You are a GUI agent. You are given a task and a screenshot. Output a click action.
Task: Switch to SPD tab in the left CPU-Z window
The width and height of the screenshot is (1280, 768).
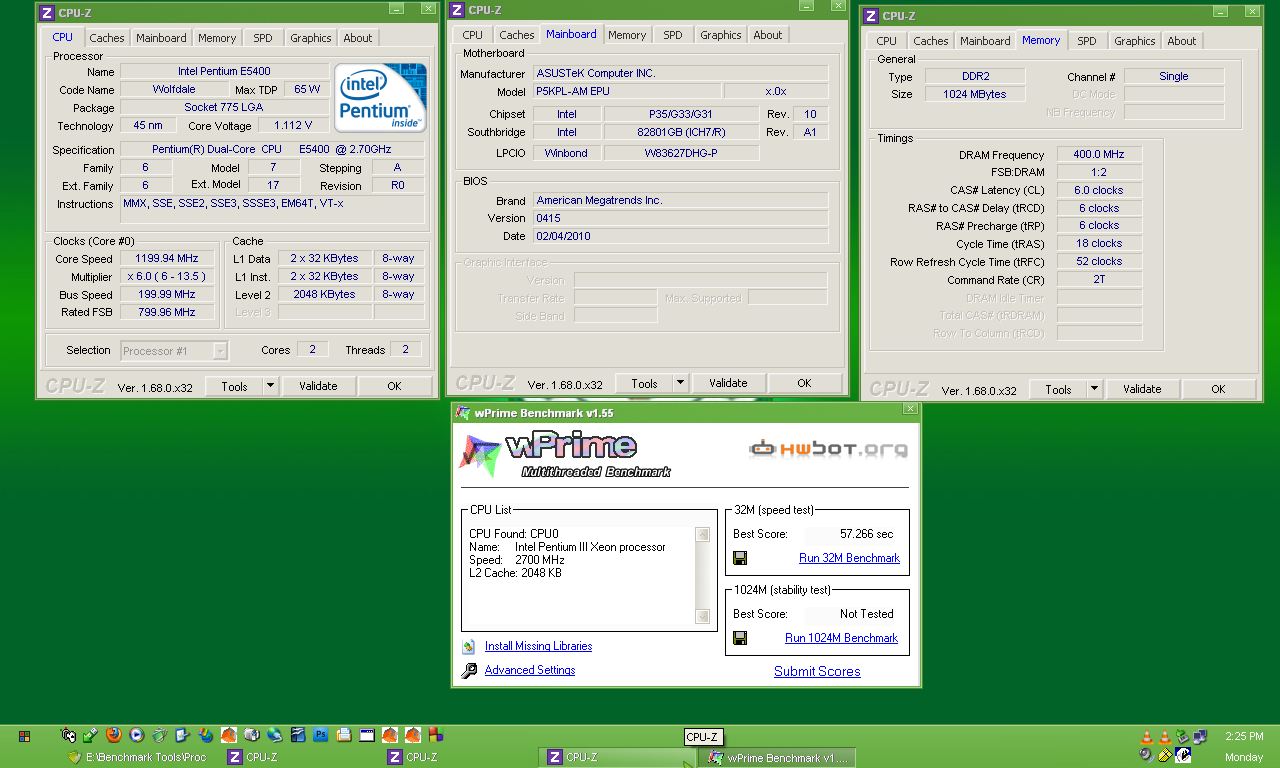pos(262,38)
